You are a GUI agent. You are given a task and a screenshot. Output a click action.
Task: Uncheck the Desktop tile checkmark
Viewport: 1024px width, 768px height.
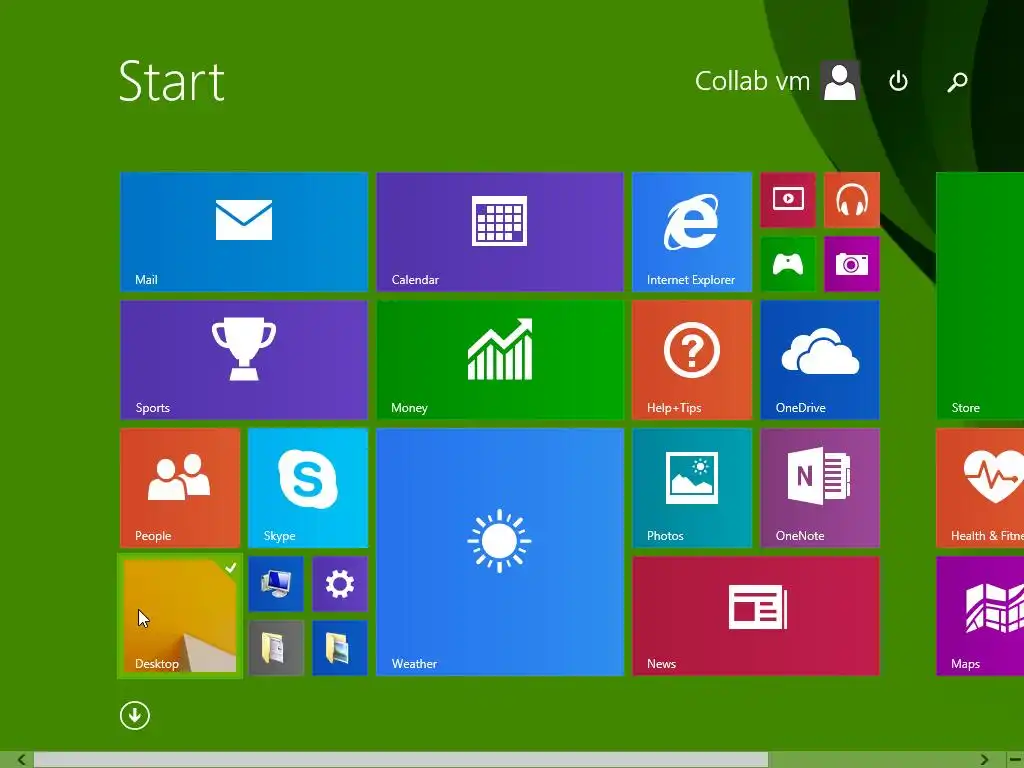click(230, 568)
